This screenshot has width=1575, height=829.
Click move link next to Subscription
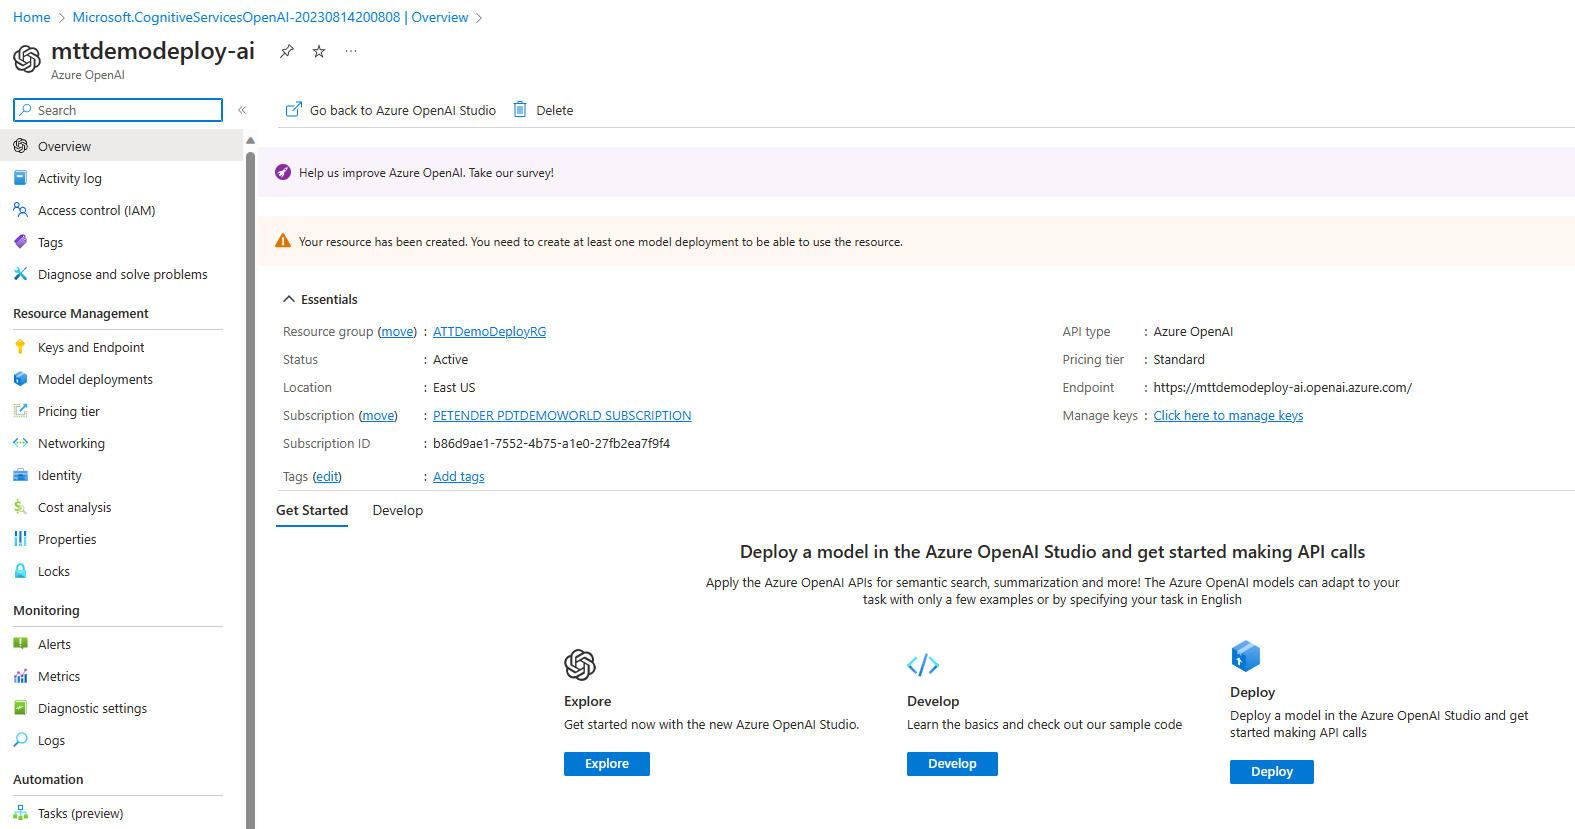tap(378, 416)
